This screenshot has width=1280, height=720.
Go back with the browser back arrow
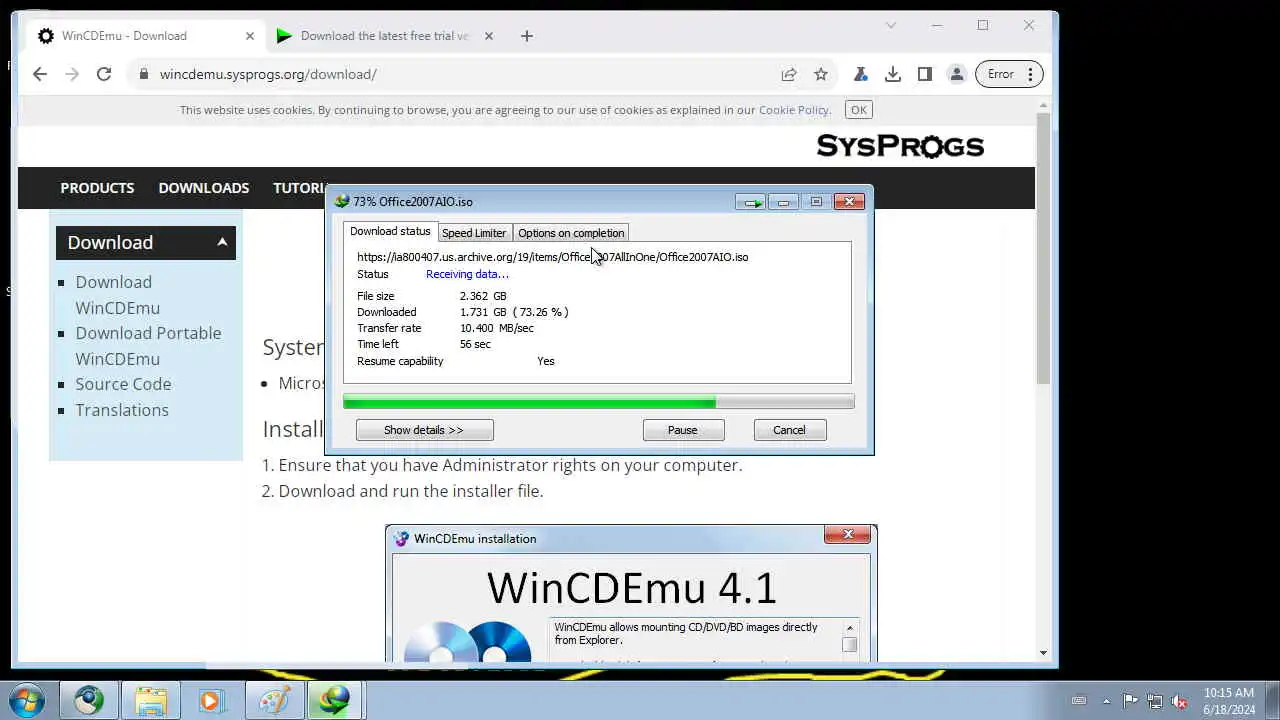pos(40,74)
